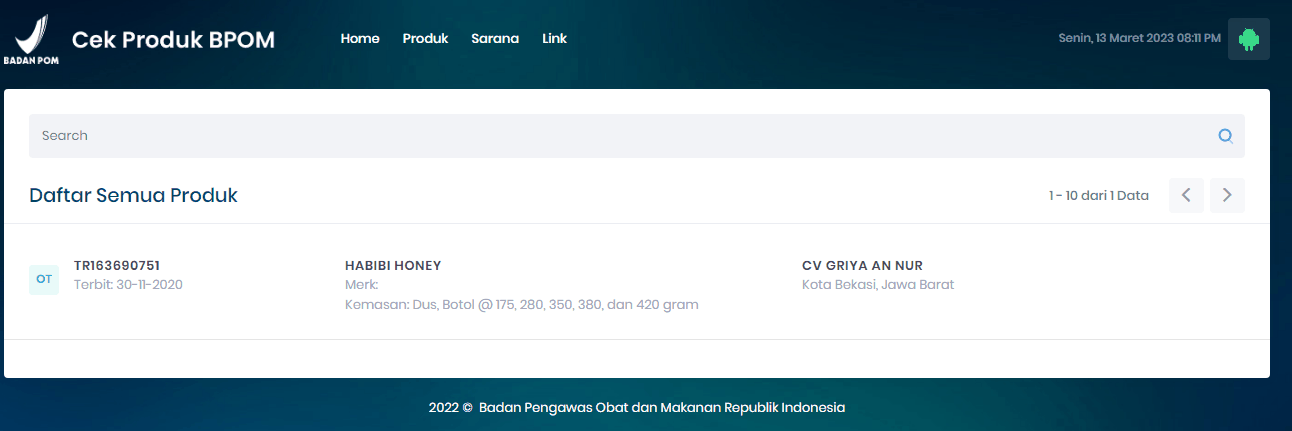The height and width of the screenshot is (431, 1292).
Task: Go to previous page arrow
Action: 1186,195
